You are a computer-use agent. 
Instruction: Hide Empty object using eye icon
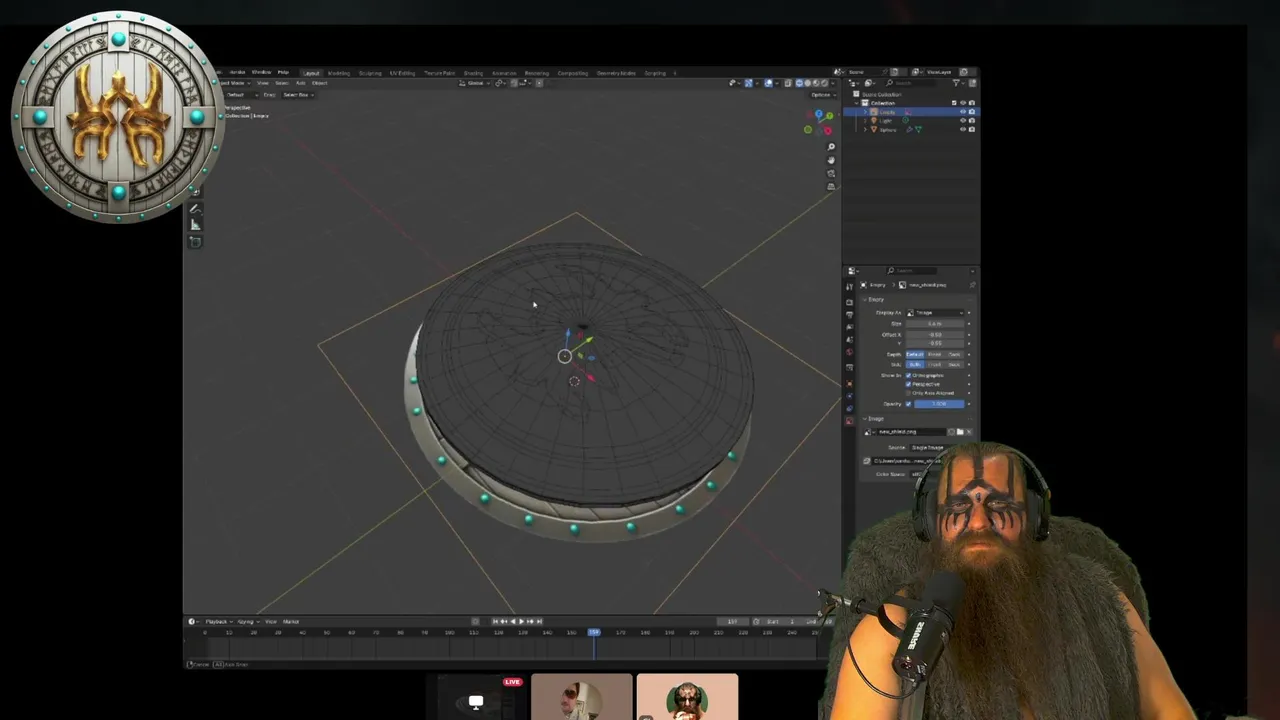963,112
